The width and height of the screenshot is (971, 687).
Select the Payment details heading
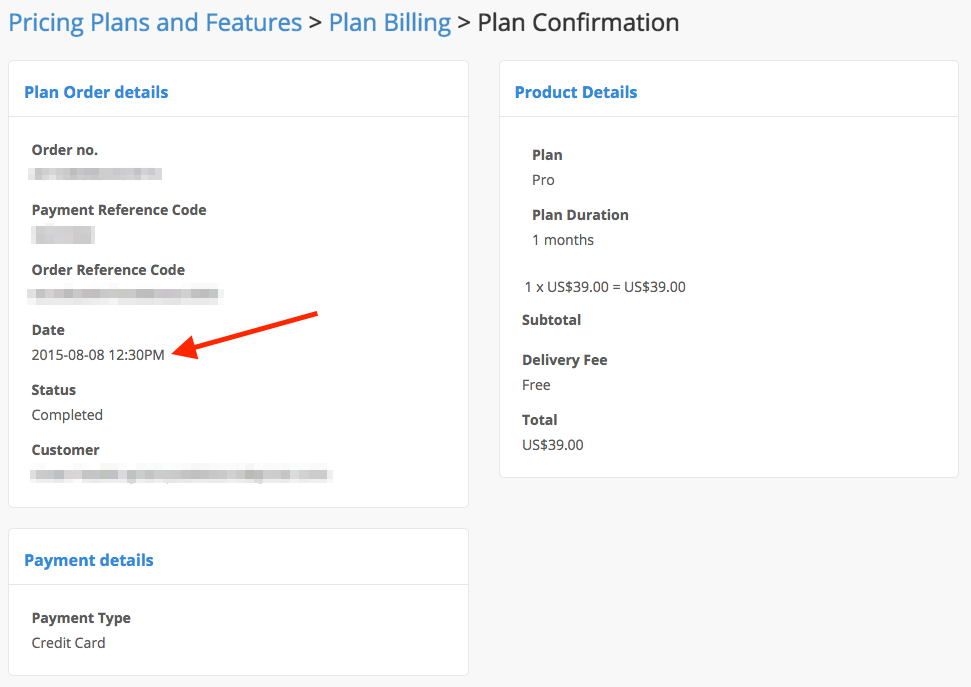(x=89, y=560)
